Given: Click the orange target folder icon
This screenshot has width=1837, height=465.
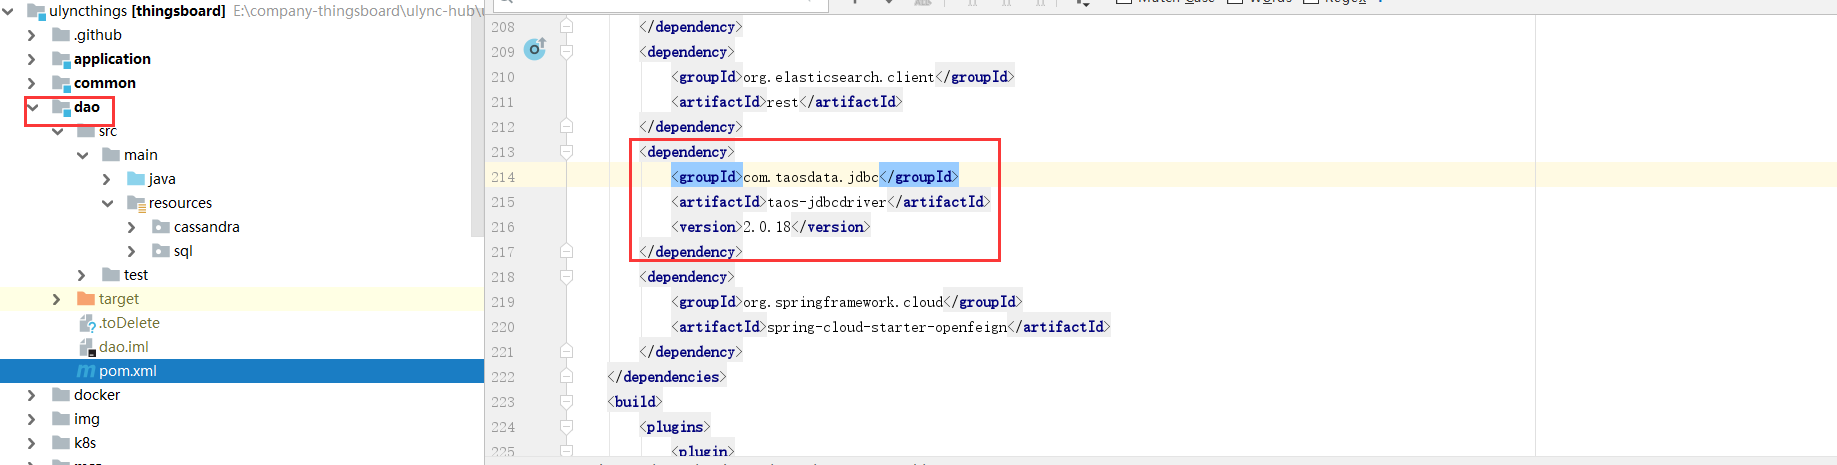Looking at the screenshot, I should pyautogui.click(x=86, y=299).
